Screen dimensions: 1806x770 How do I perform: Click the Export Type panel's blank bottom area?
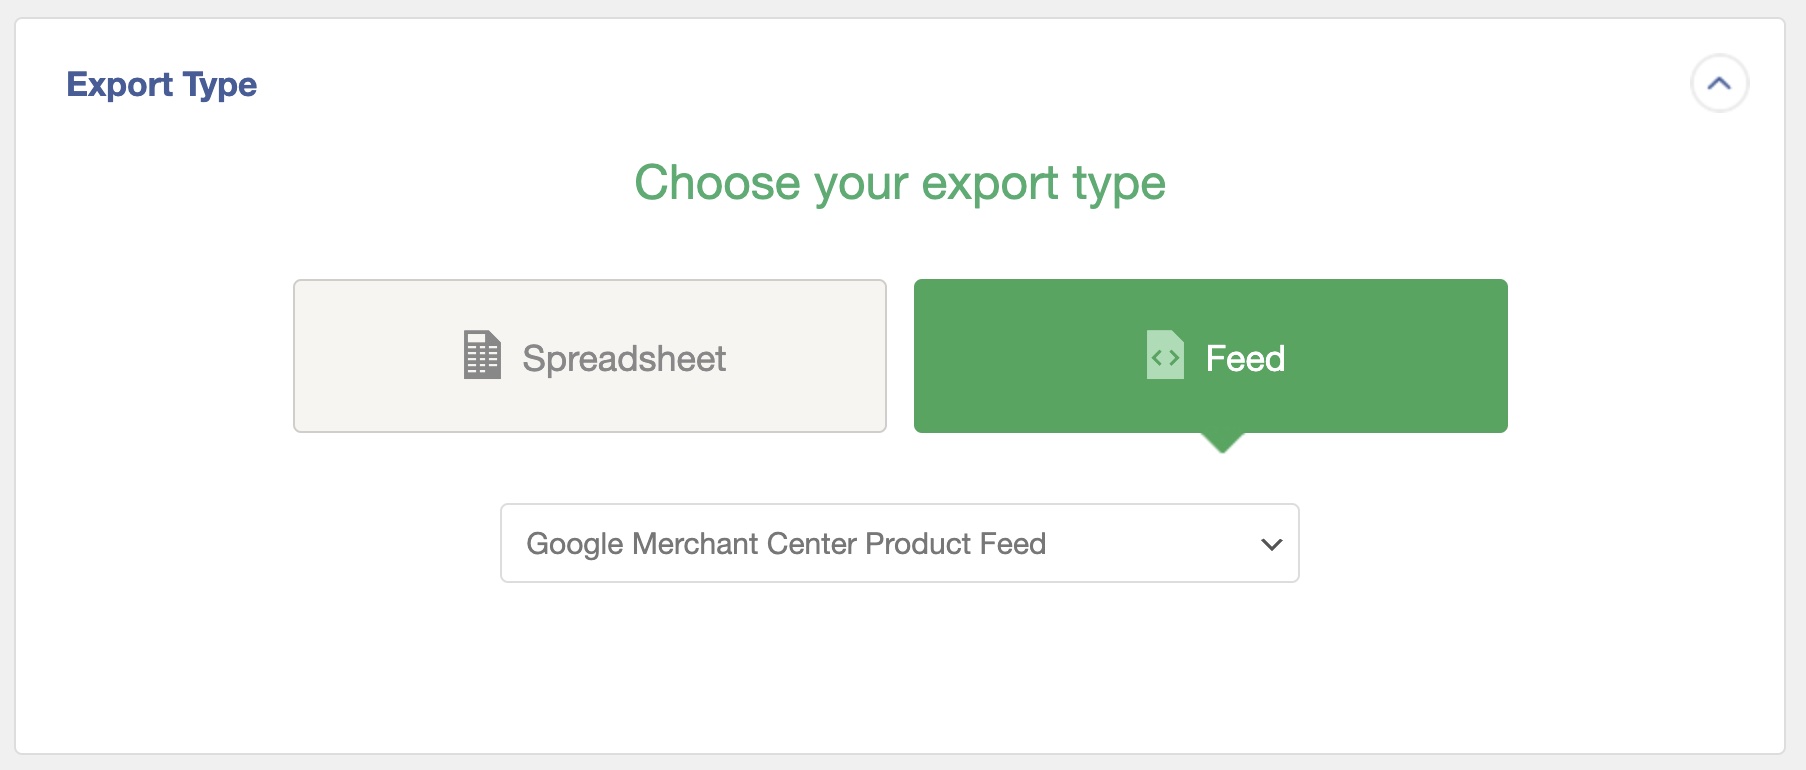tap(900, 680)
